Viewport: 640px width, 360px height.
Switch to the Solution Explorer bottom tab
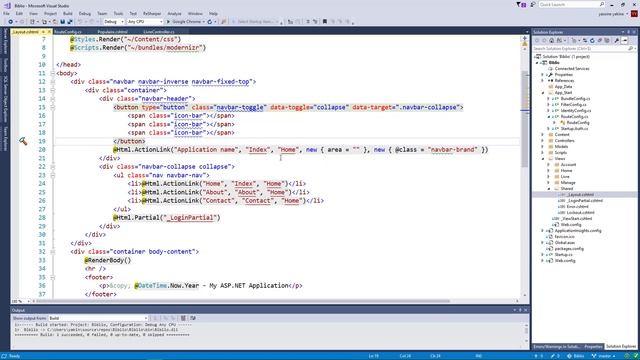620,347
